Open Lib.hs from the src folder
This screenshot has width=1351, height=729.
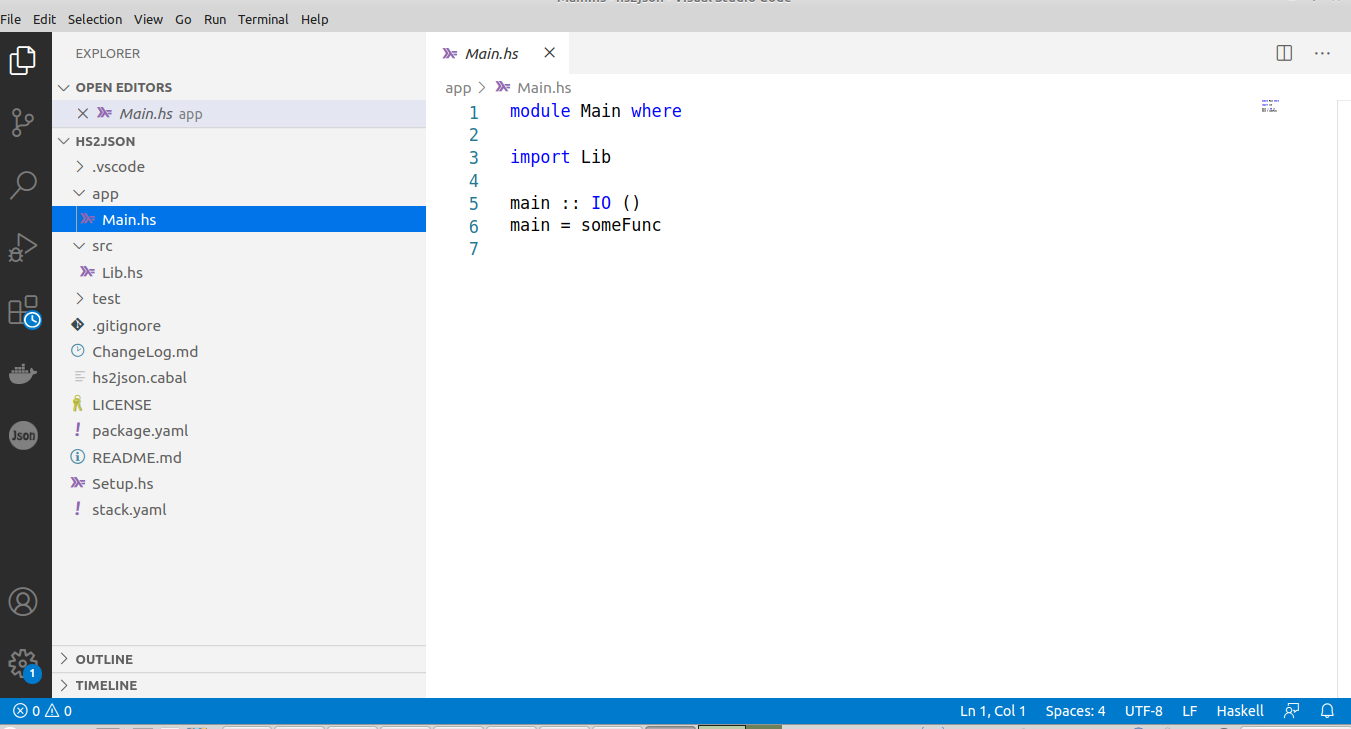(x=239, y=273)
